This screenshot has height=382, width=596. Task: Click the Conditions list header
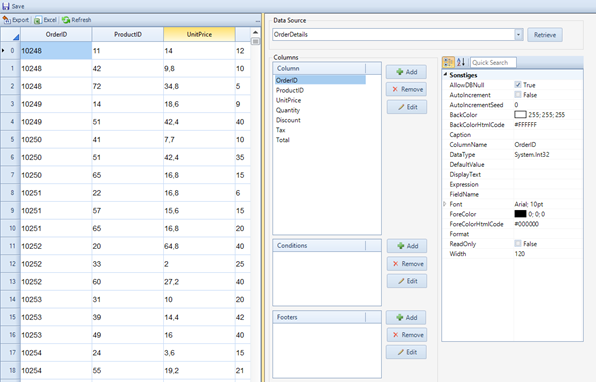click(319, 246)
